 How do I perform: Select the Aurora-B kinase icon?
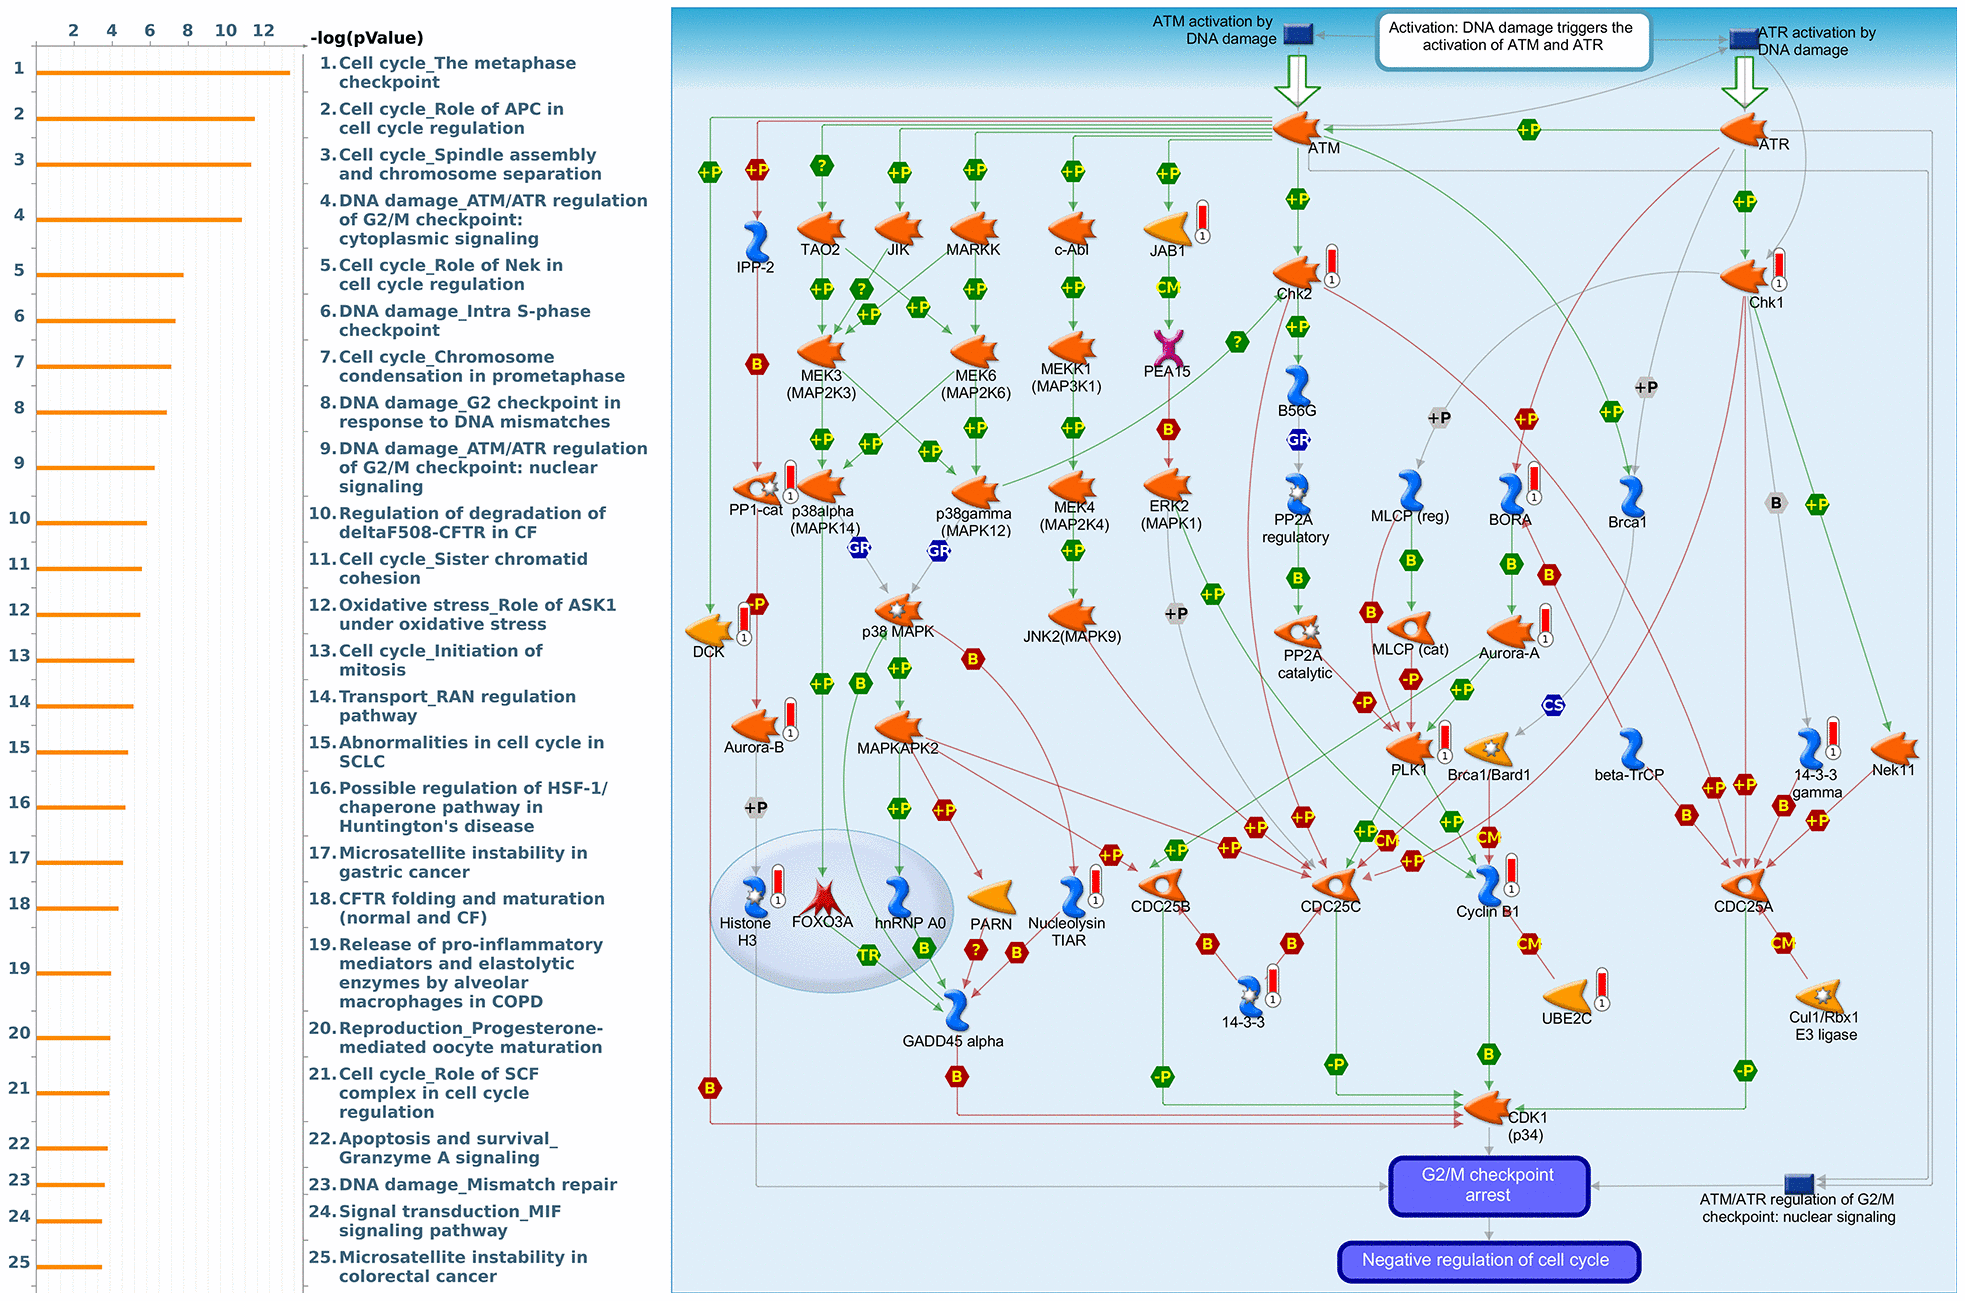pos(755,726)
